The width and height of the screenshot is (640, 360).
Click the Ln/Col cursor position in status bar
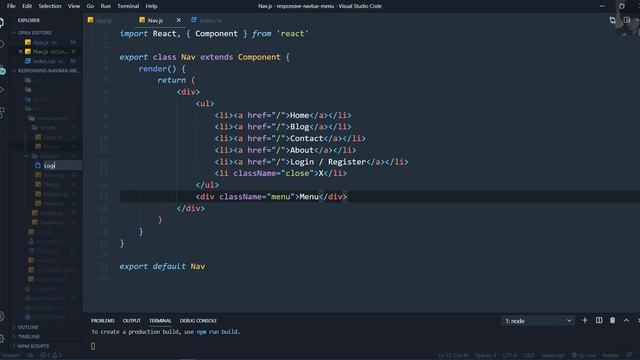tap(453, 356)
